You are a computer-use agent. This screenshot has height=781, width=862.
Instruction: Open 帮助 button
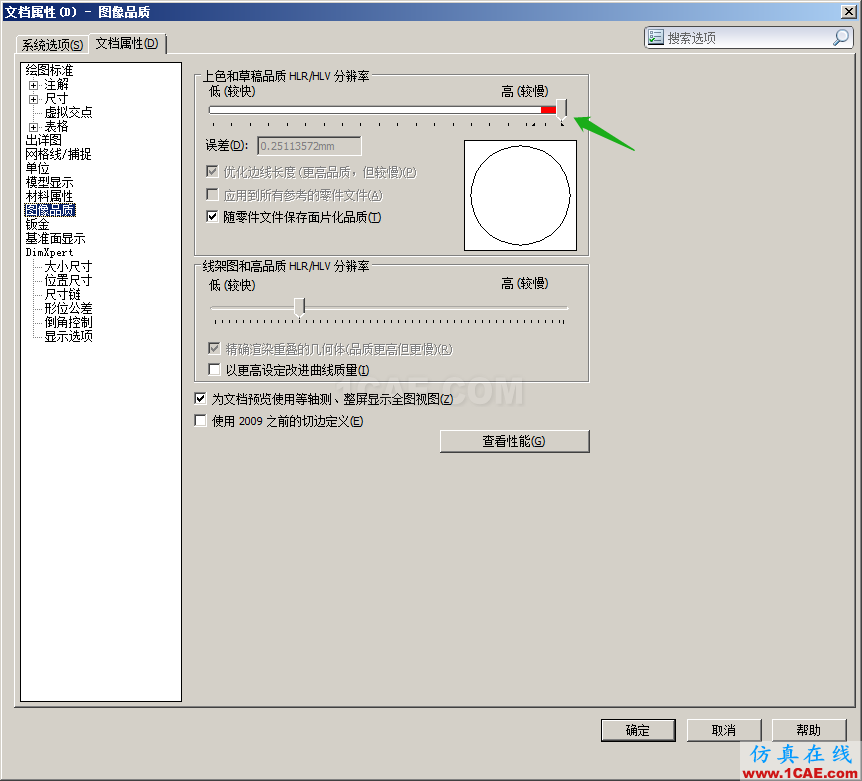(809, 730)
